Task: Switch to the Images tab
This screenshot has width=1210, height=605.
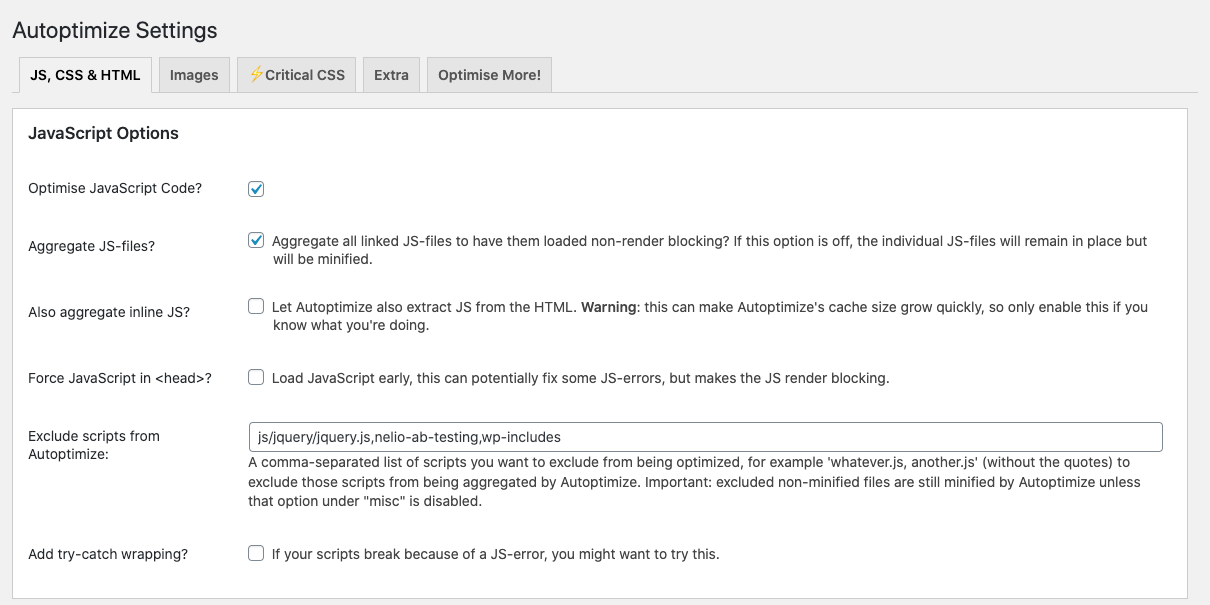Action: point(194,75)
